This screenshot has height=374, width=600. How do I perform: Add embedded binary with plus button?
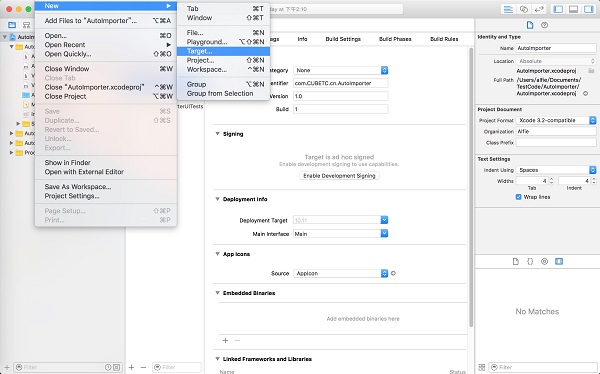click(225, 340)
